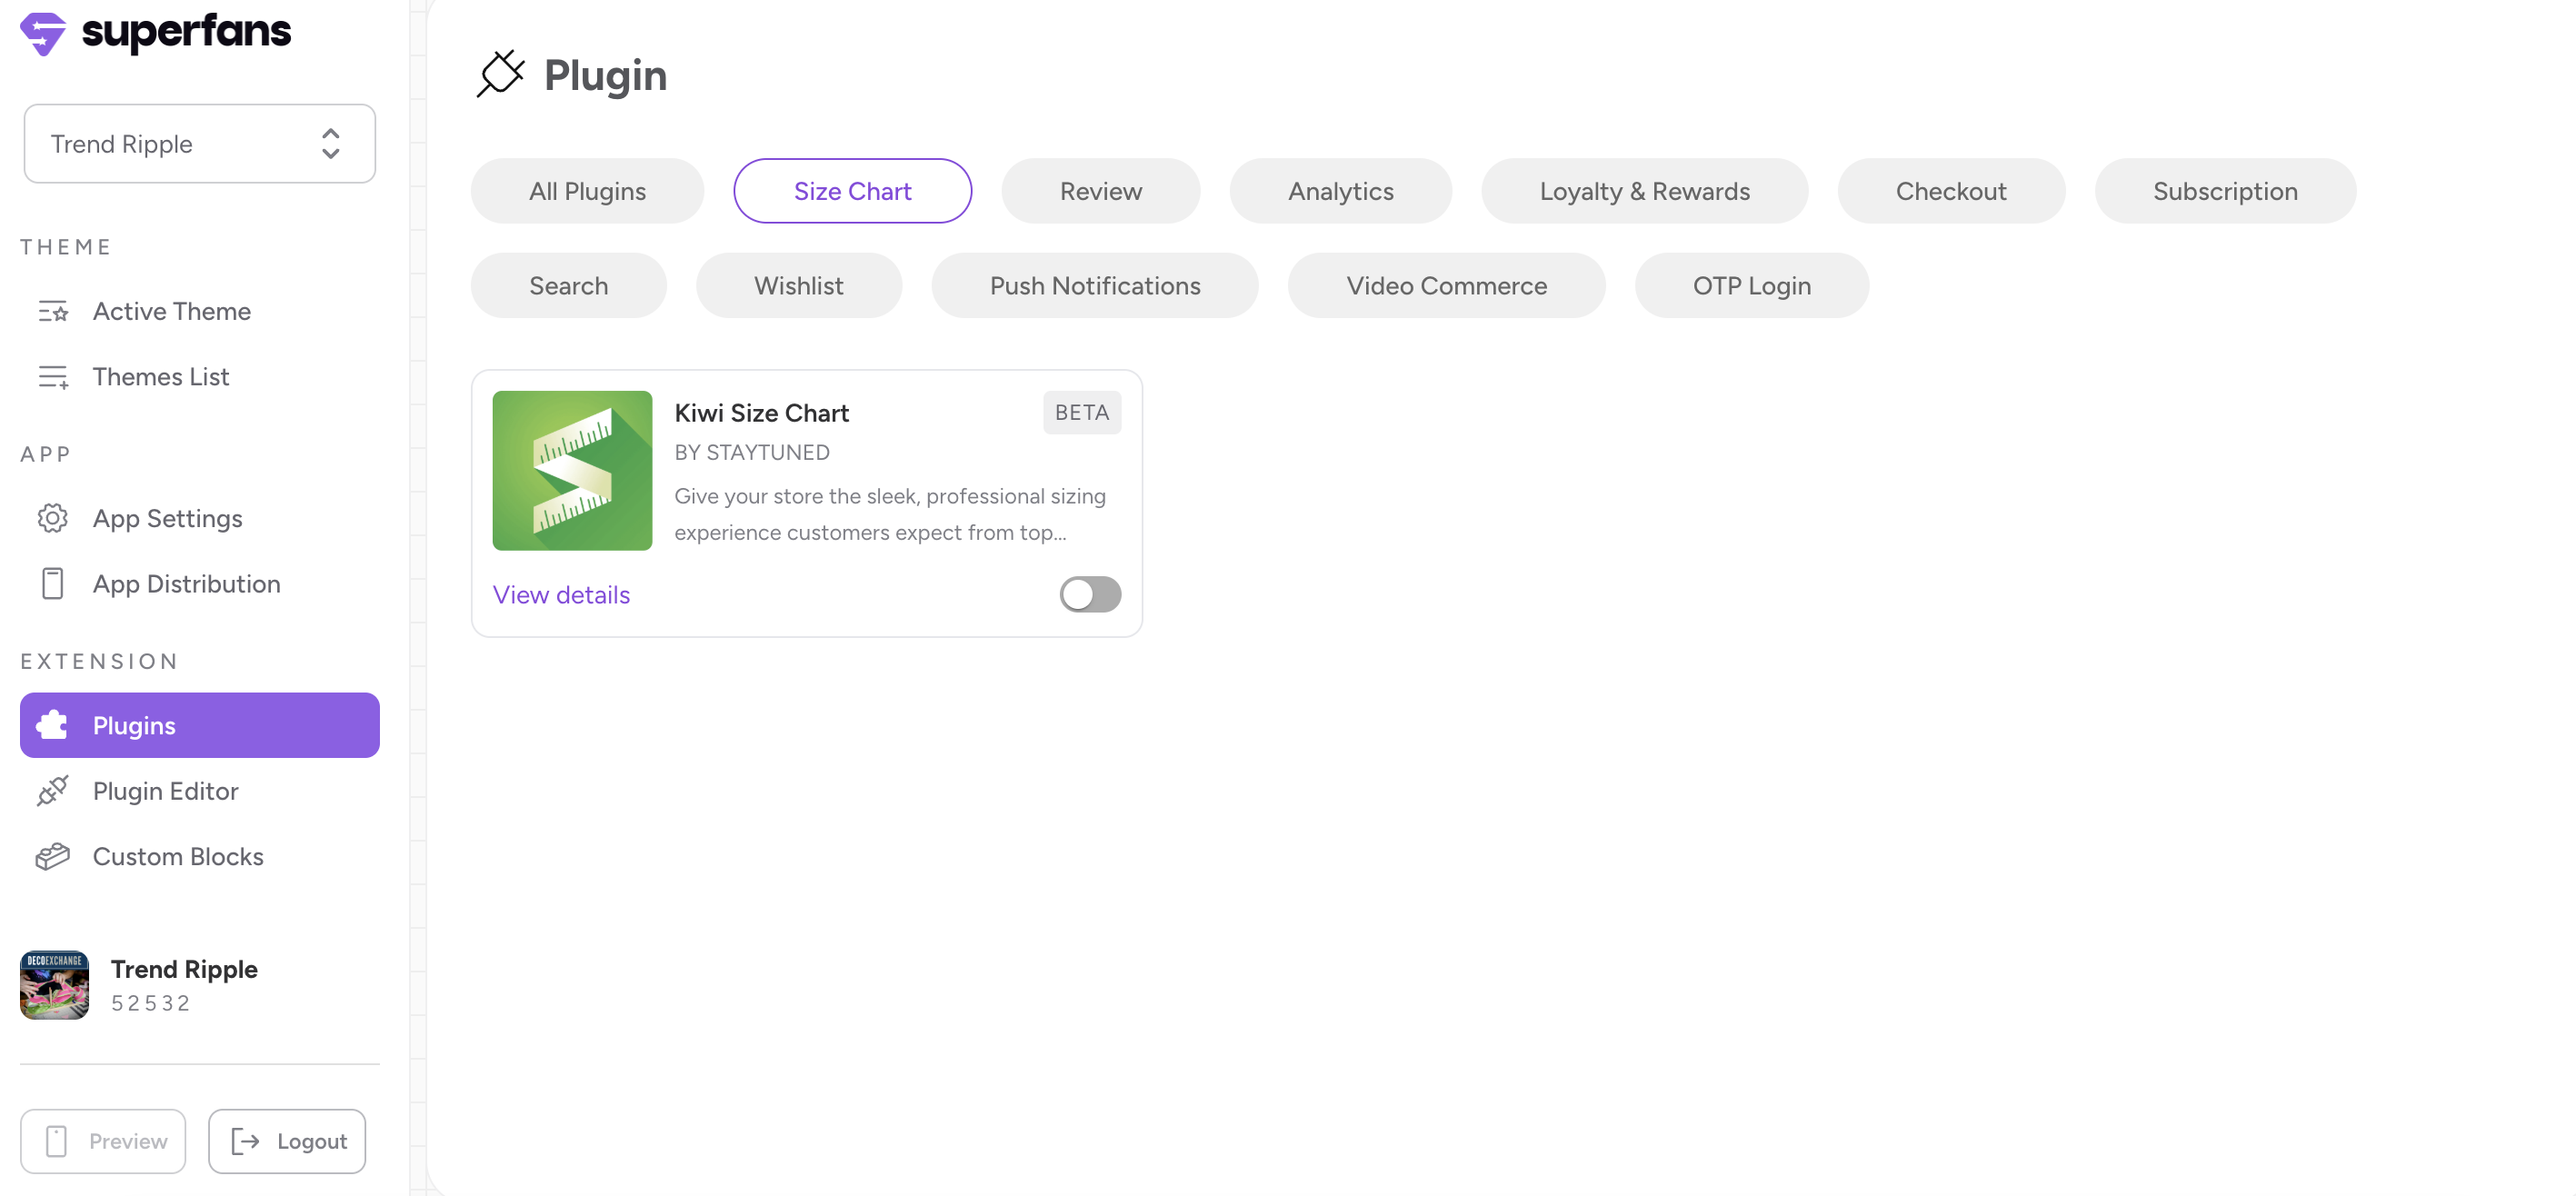Click the App Distribution phone icon
The height and width of the screenshot is (1196, 2576).
(x=52, y=584)
